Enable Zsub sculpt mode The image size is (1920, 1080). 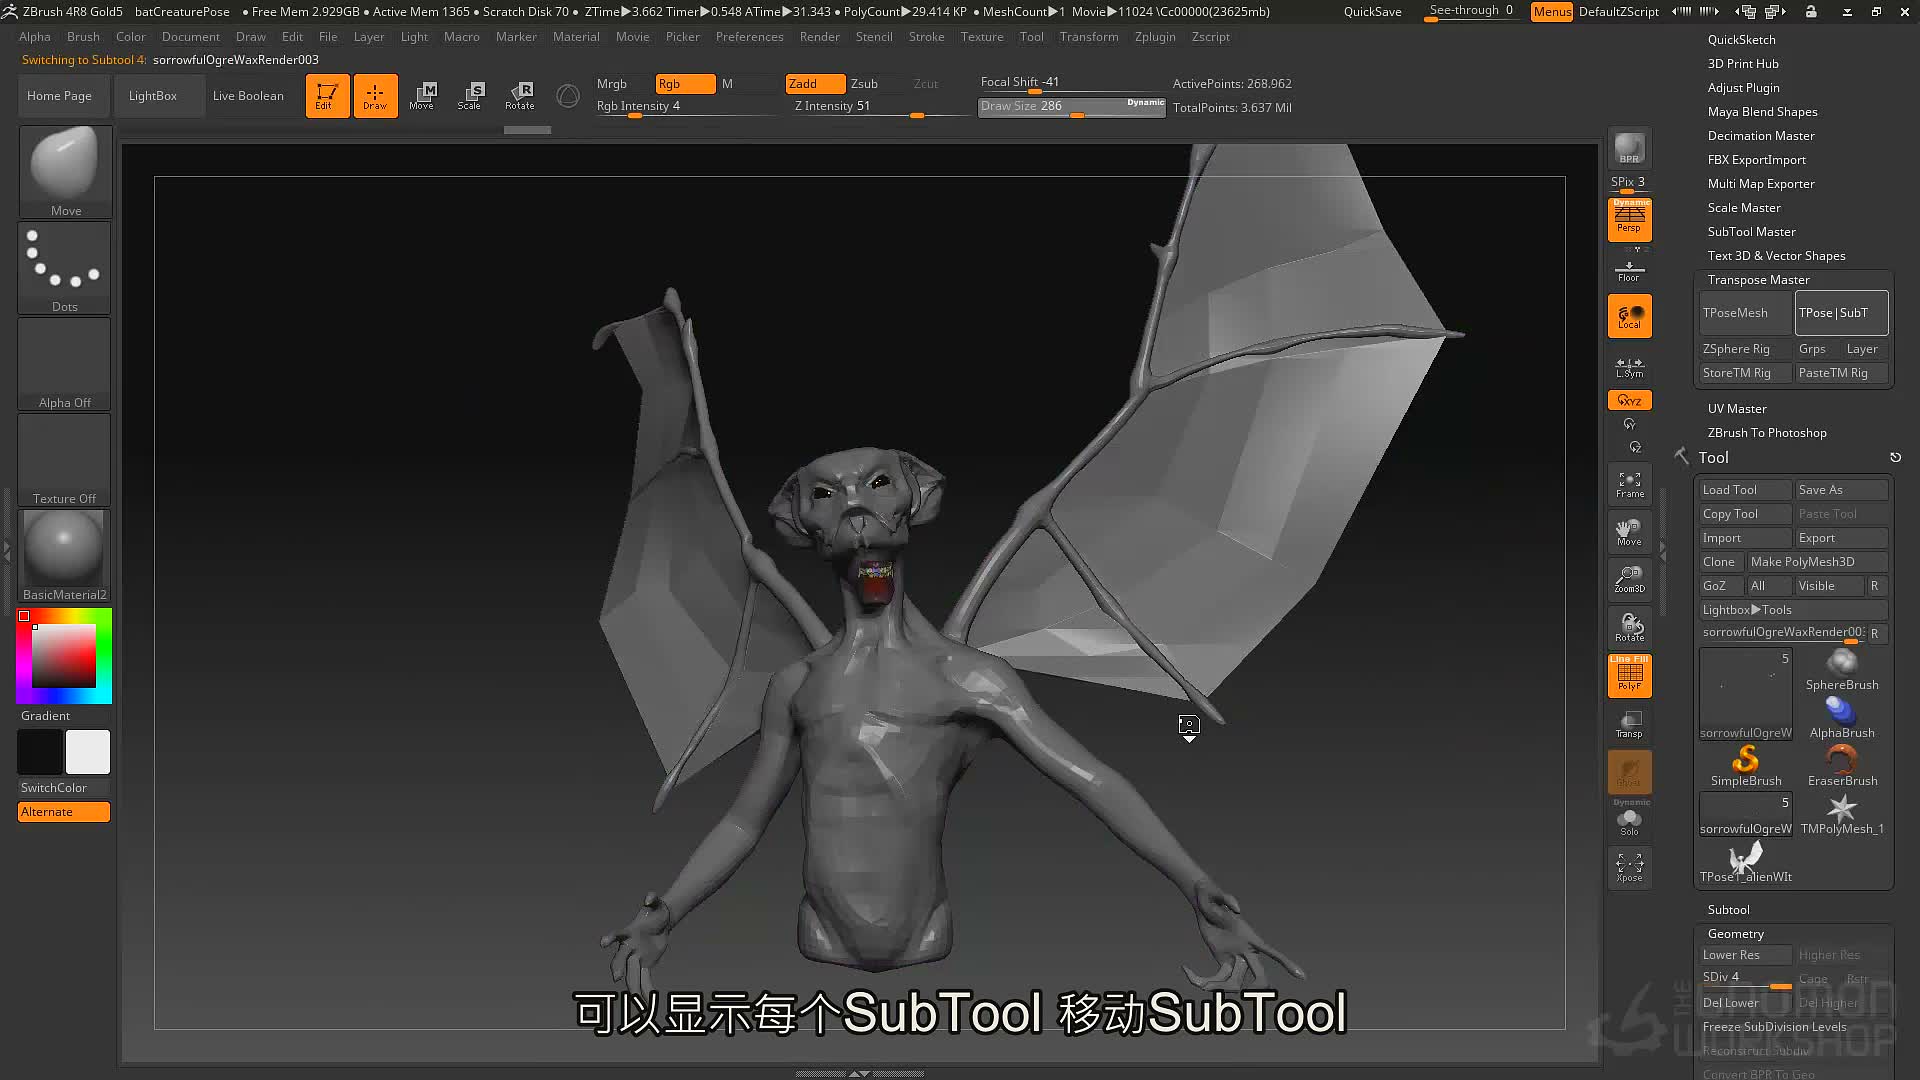pos(864,84)
